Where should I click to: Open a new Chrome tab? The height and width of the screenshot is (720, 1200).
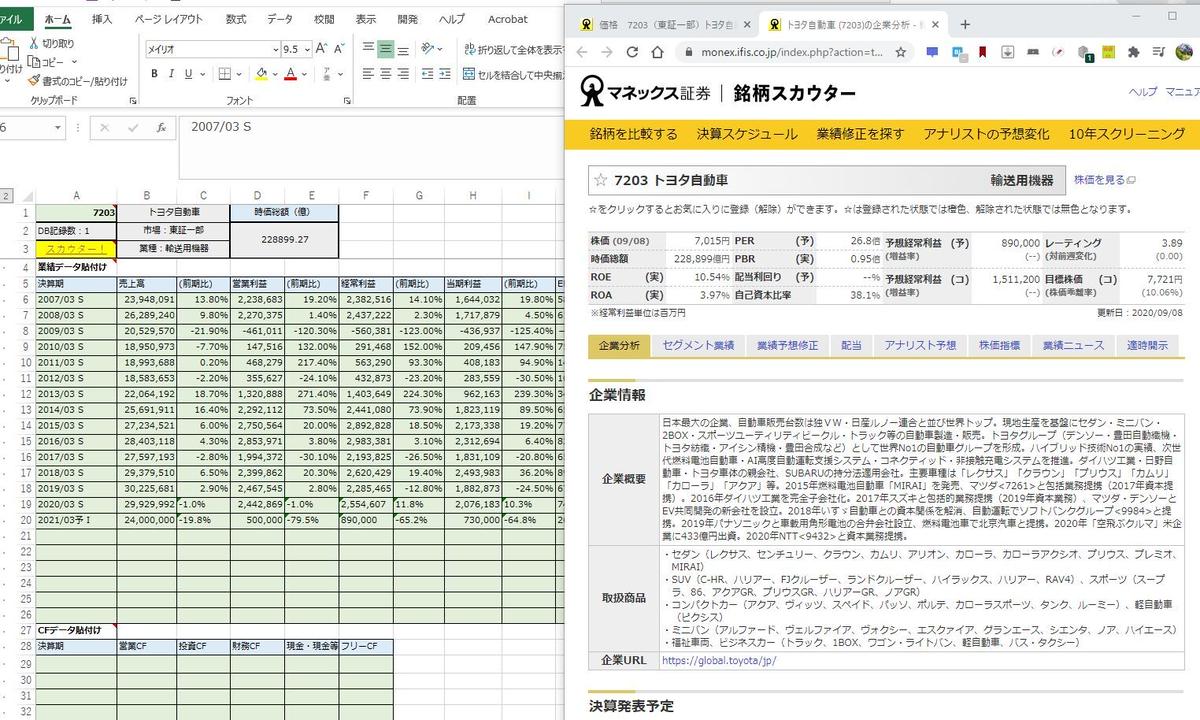[x=965, y=24]
